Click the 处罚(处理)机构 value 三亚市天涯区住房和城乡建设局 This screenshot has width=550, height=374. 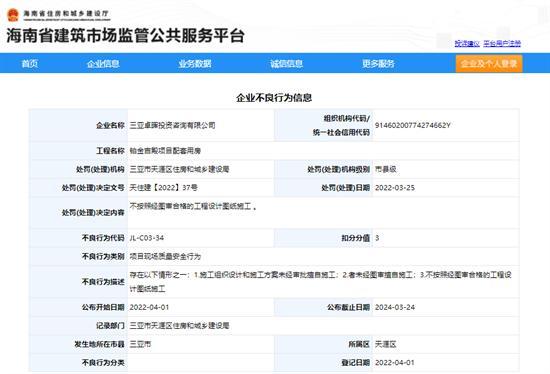[x=179, y=169]
